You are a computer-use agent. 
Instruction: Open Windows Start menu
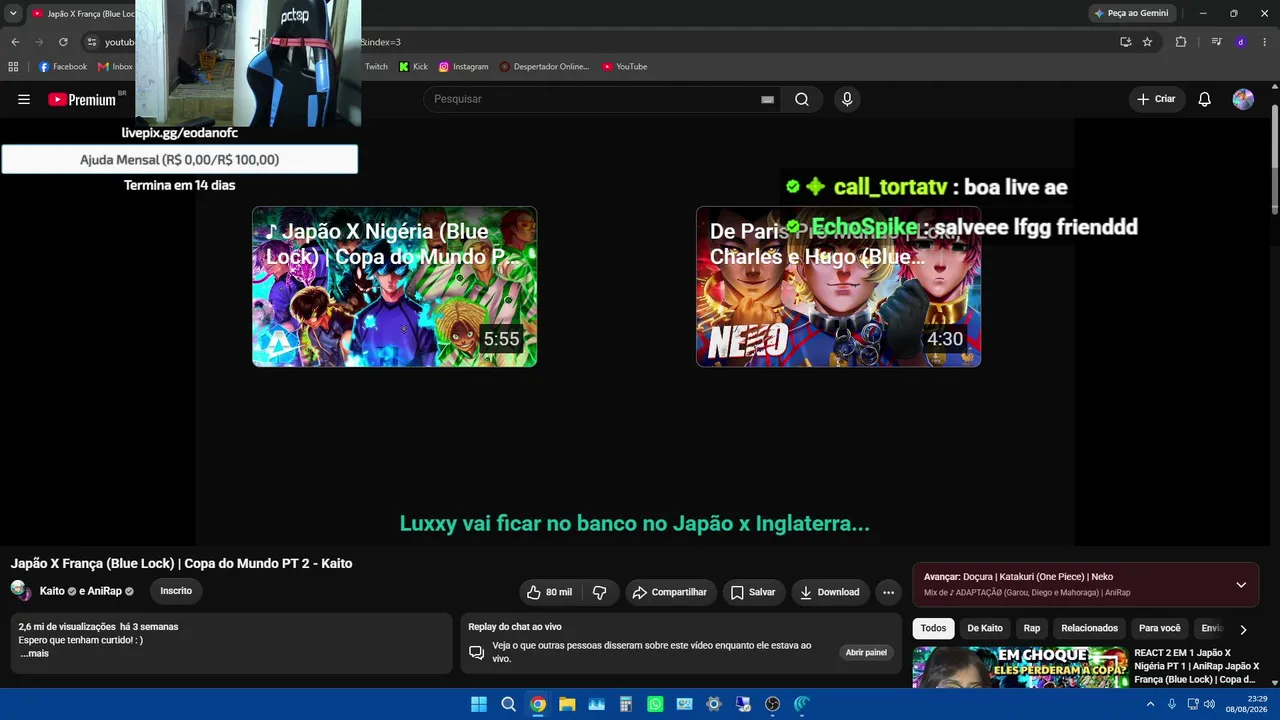click(479, 704)
